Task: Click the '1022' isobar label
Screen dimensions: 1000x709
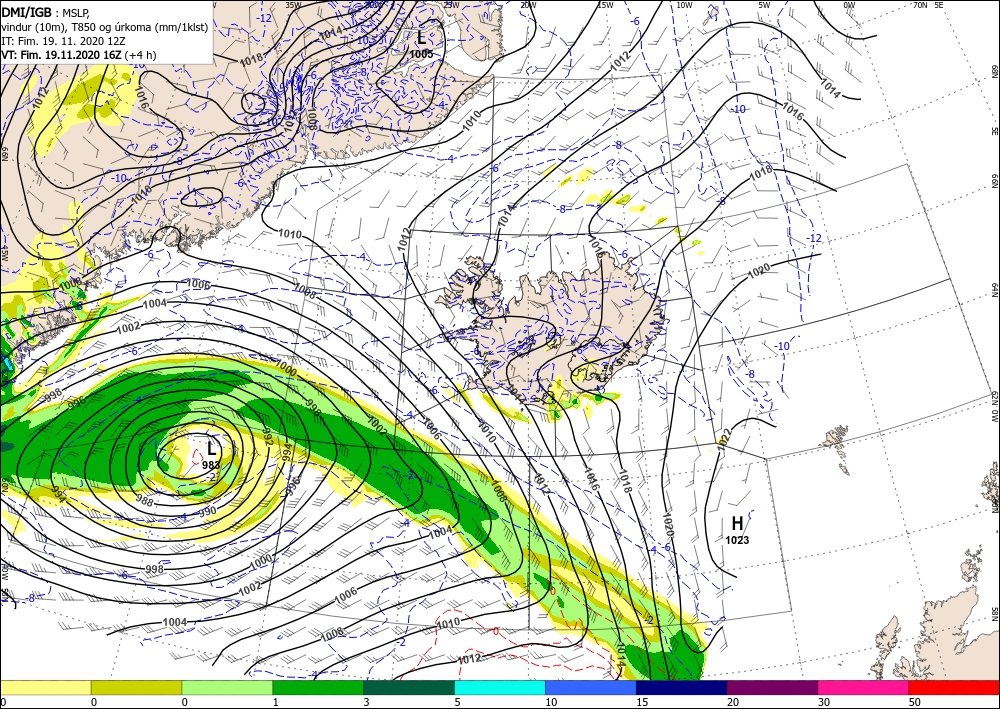Action: tap(724, 440)
